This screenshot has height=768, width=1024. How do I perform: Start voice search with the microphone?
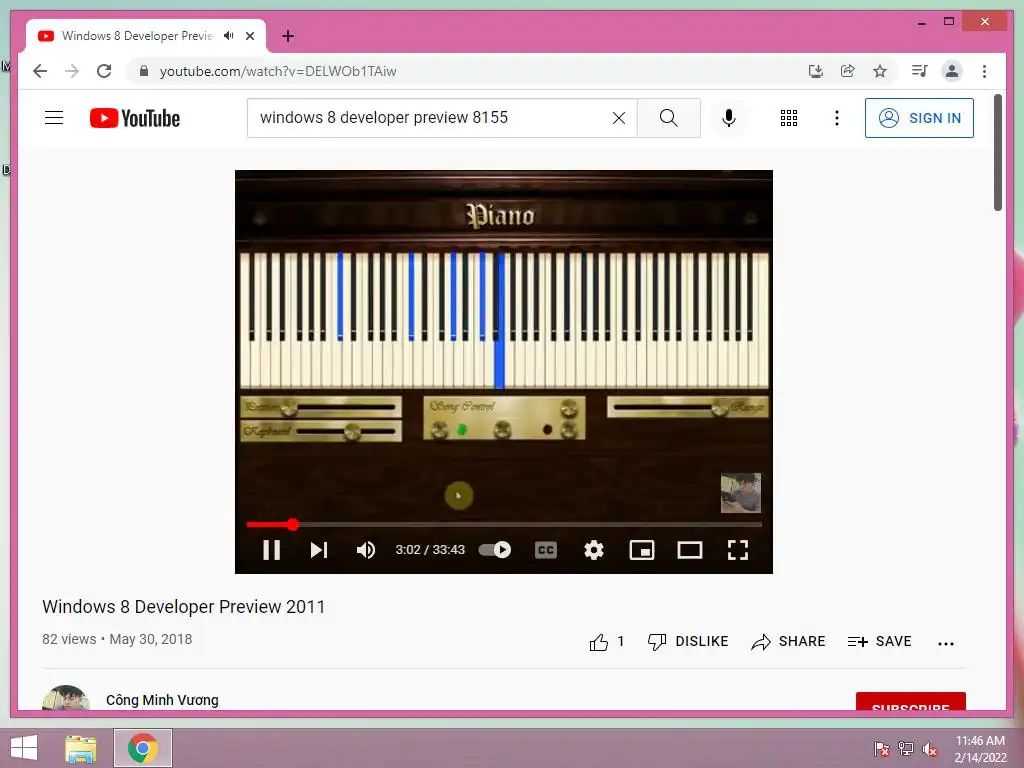(729, 118)
